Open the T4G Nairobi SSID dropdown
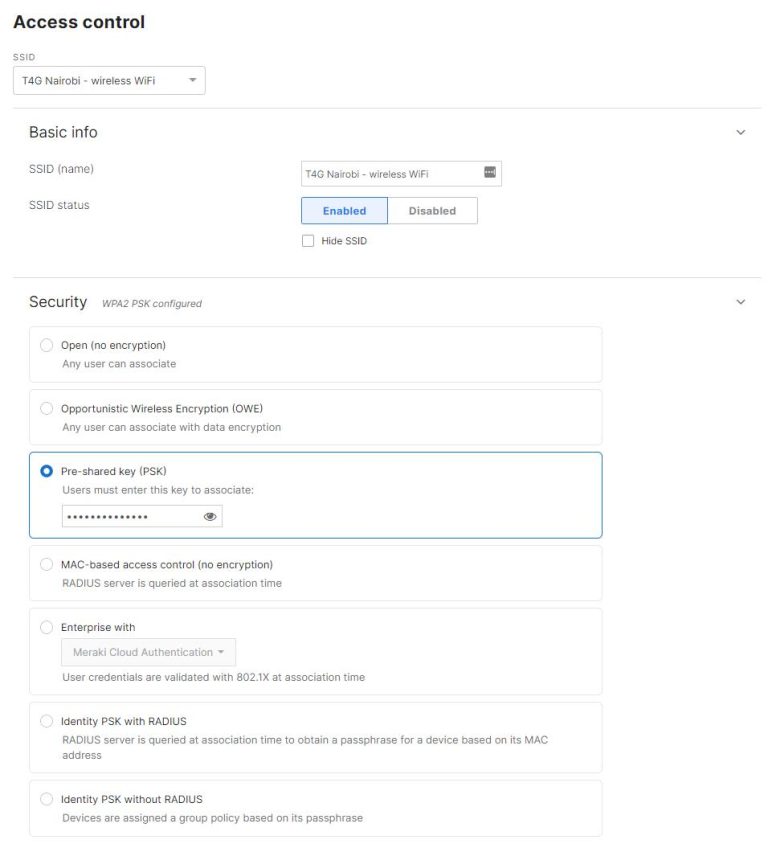This screenshot has width=768, height=844. click(109, 80)
